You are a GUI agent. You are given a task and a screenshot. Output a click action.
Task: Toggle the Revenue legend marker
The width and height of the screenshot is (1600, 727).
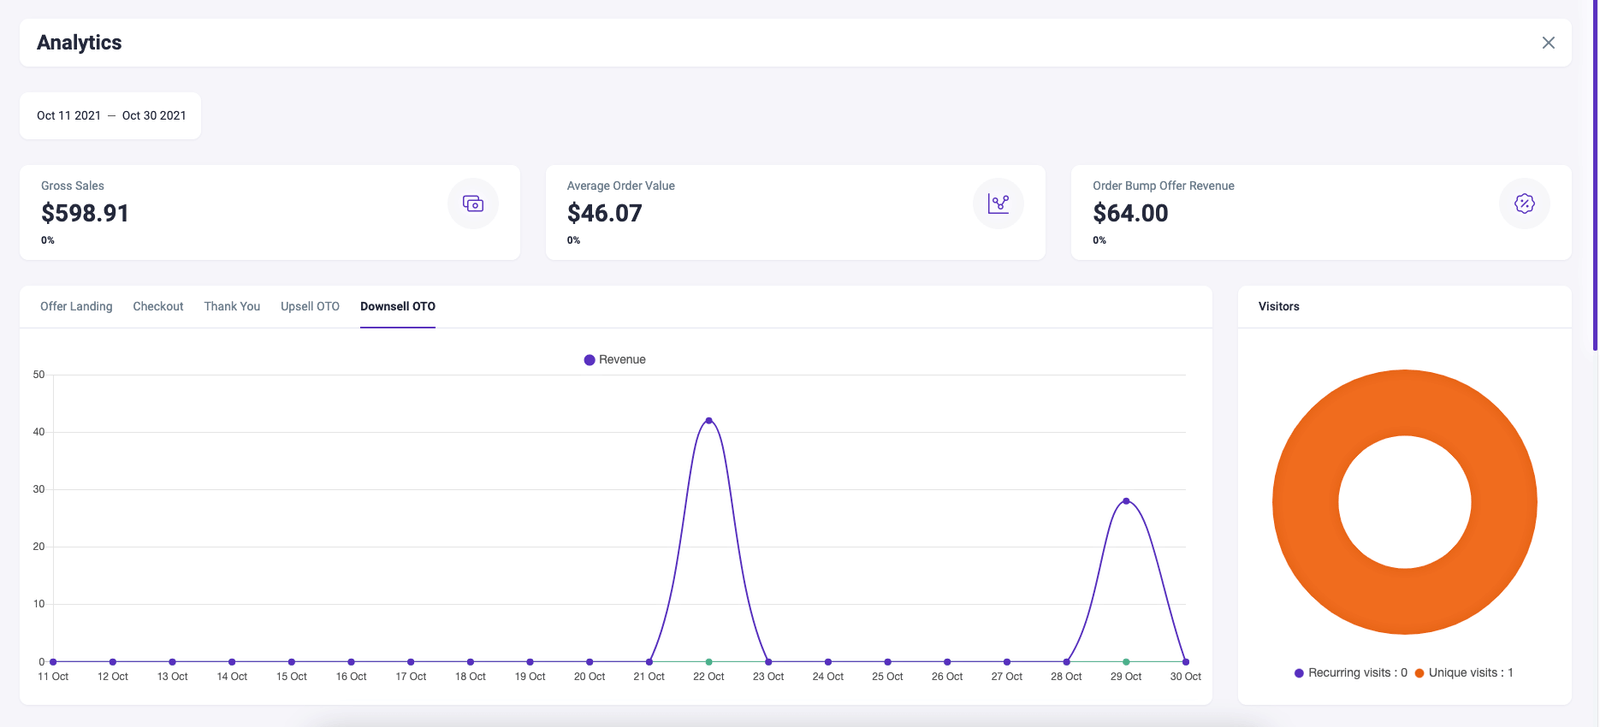(590, 360)
